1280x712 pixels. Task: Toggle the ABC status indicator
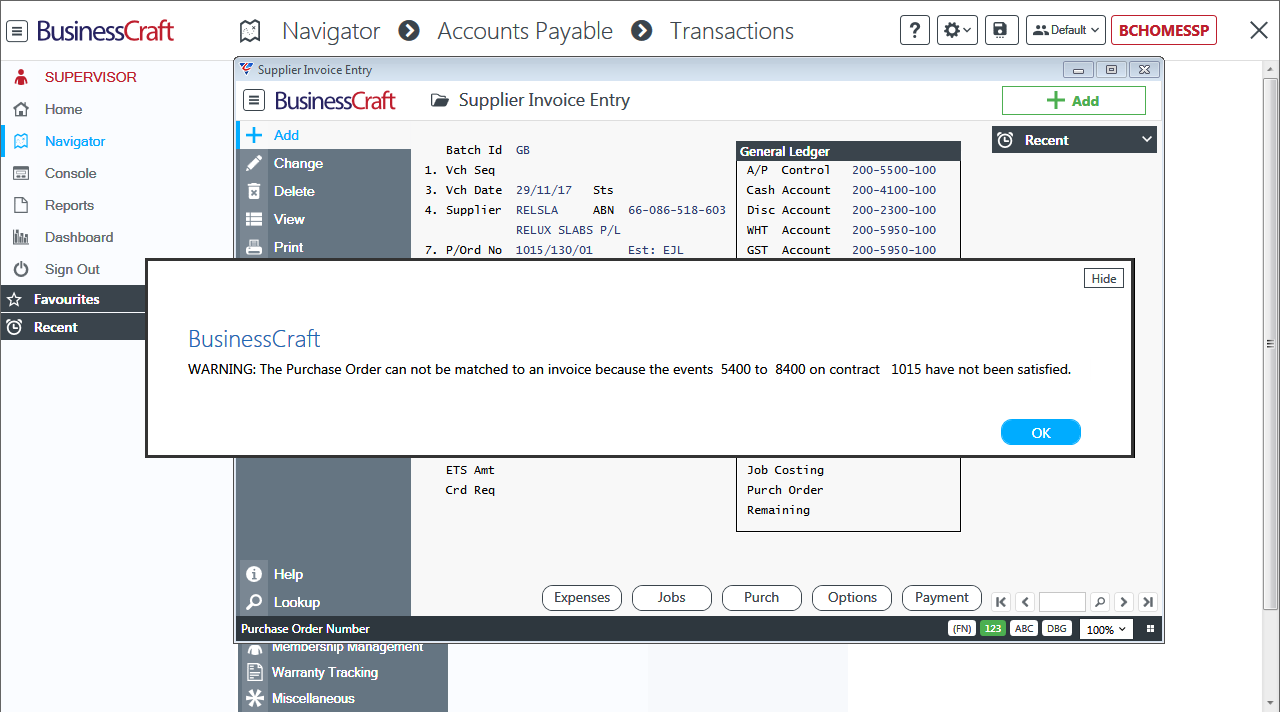click(x=1024, y=629)
